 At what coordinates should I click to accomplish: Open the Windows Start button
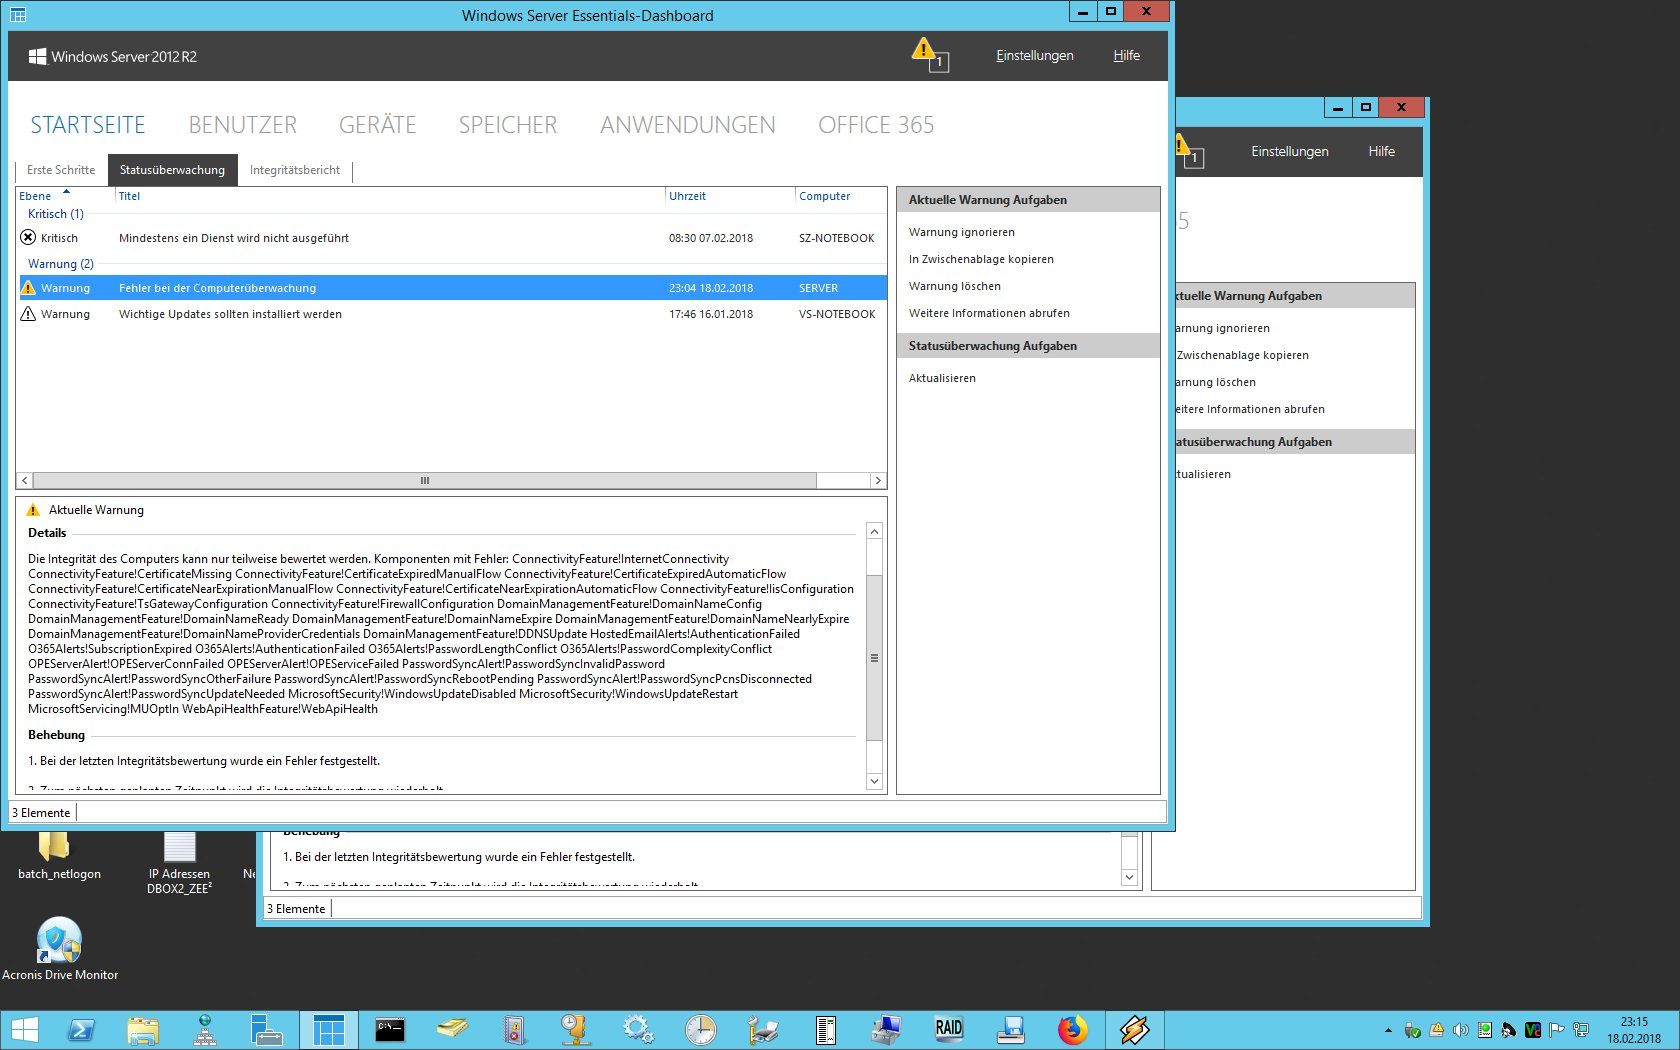pyautogui.click(x=25, y=1030)
